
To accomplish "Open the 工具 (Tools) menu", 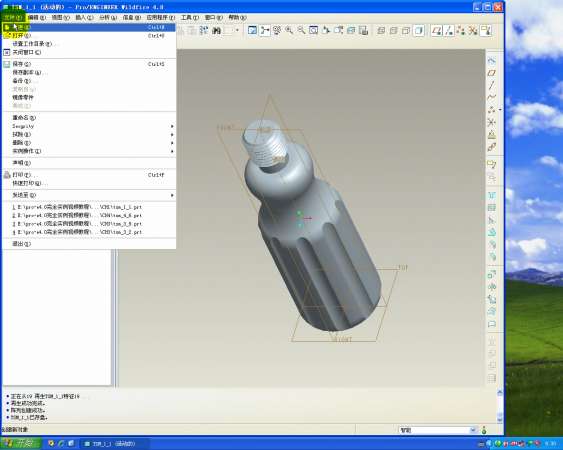I will coord(190,17).
